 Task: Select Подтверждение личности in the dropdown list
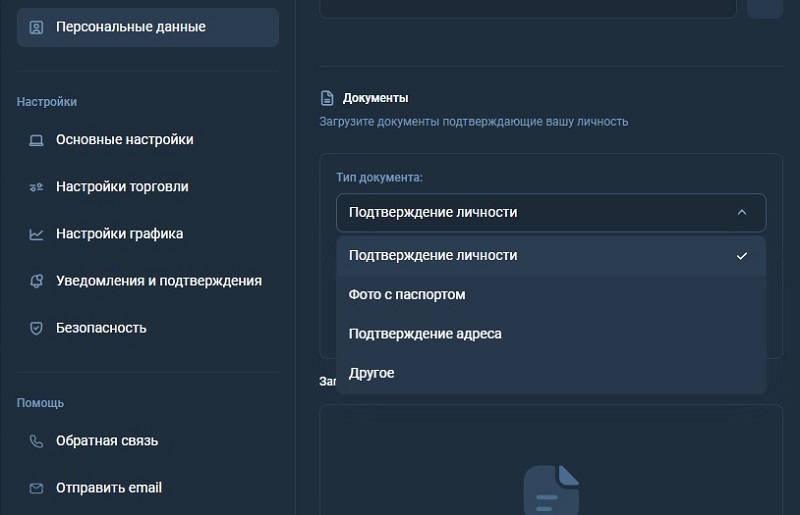coord(433,255)
